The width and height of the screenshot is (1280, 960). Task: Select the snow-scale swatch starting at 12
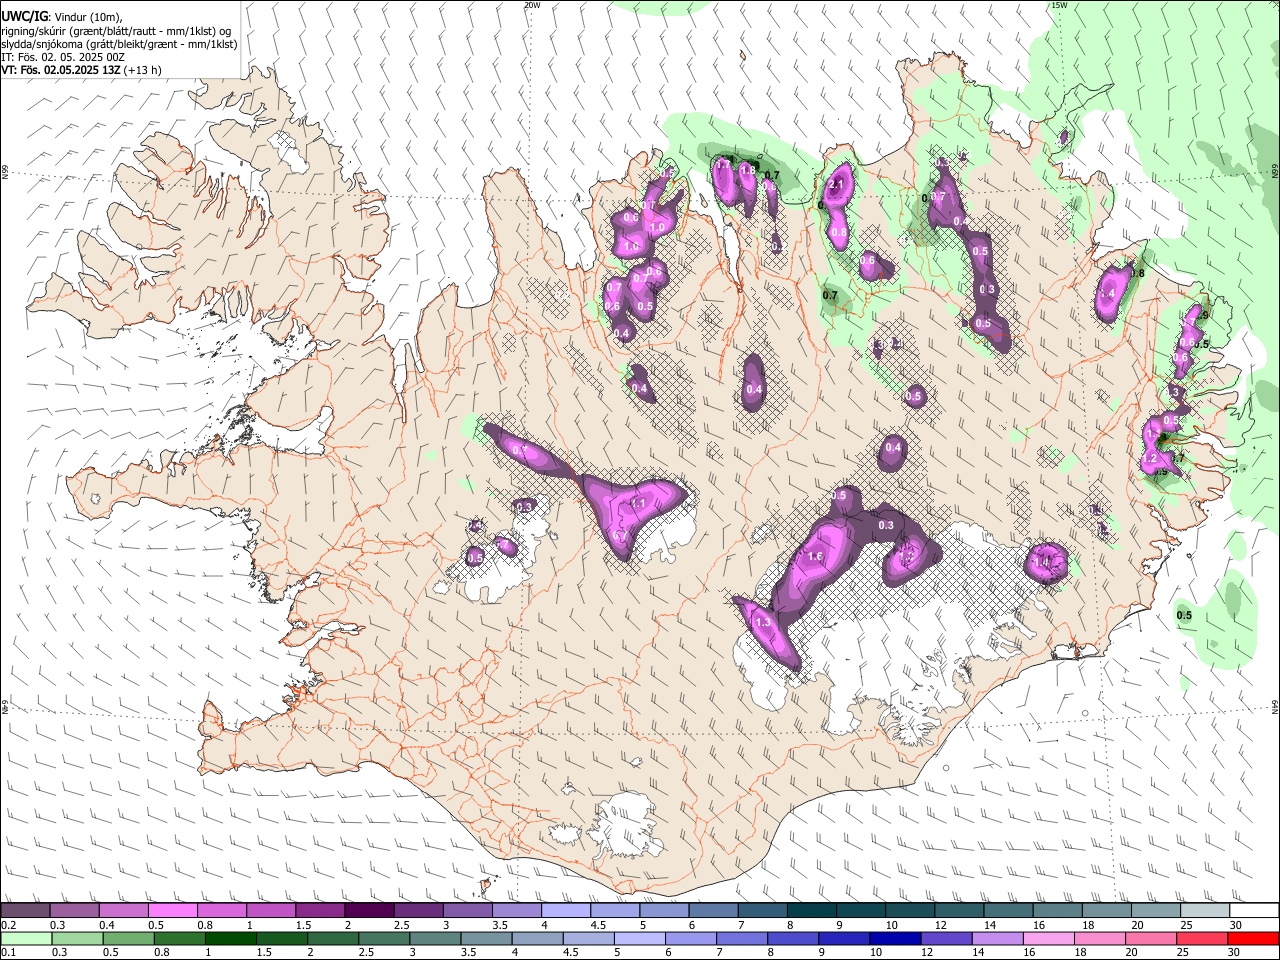coord(959,910)
